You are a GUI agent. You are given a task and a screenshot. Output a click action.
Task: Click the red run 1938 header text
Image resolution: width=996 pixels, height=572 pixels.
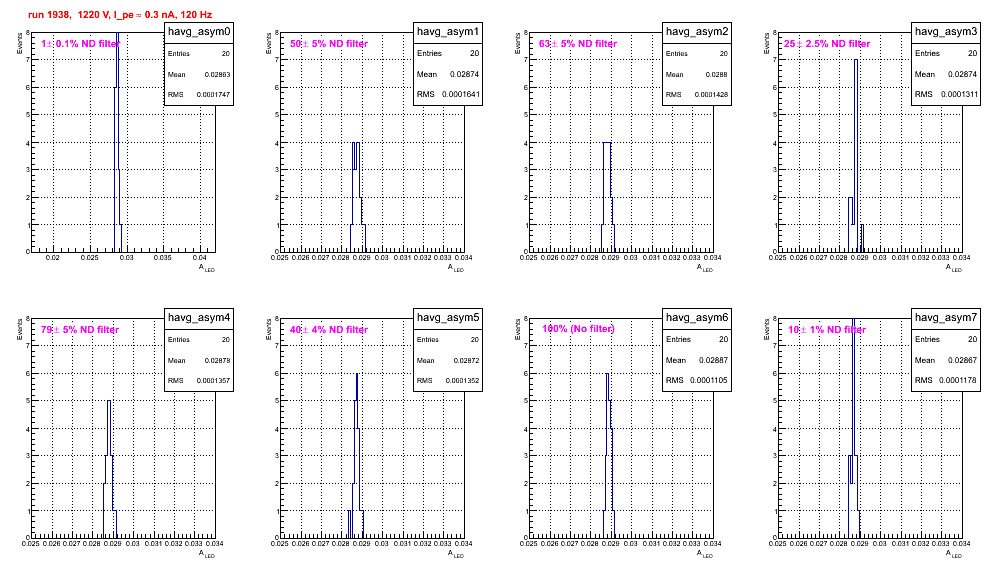pos(120,14)
